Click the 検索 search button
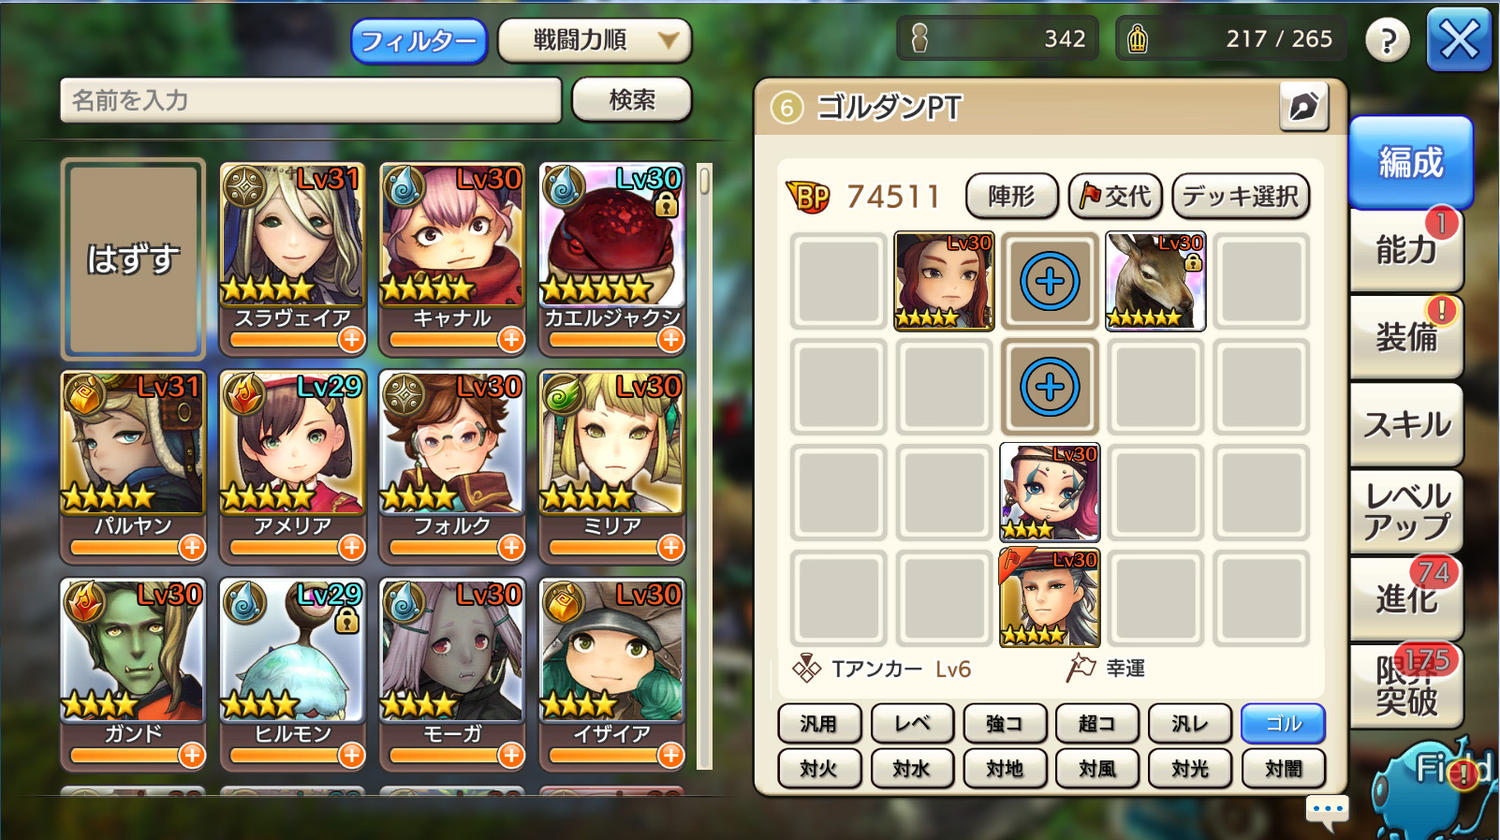Image resolution: width=1500 pixels, height=840 pixels. pyautogui.click(x=632, y=100)
